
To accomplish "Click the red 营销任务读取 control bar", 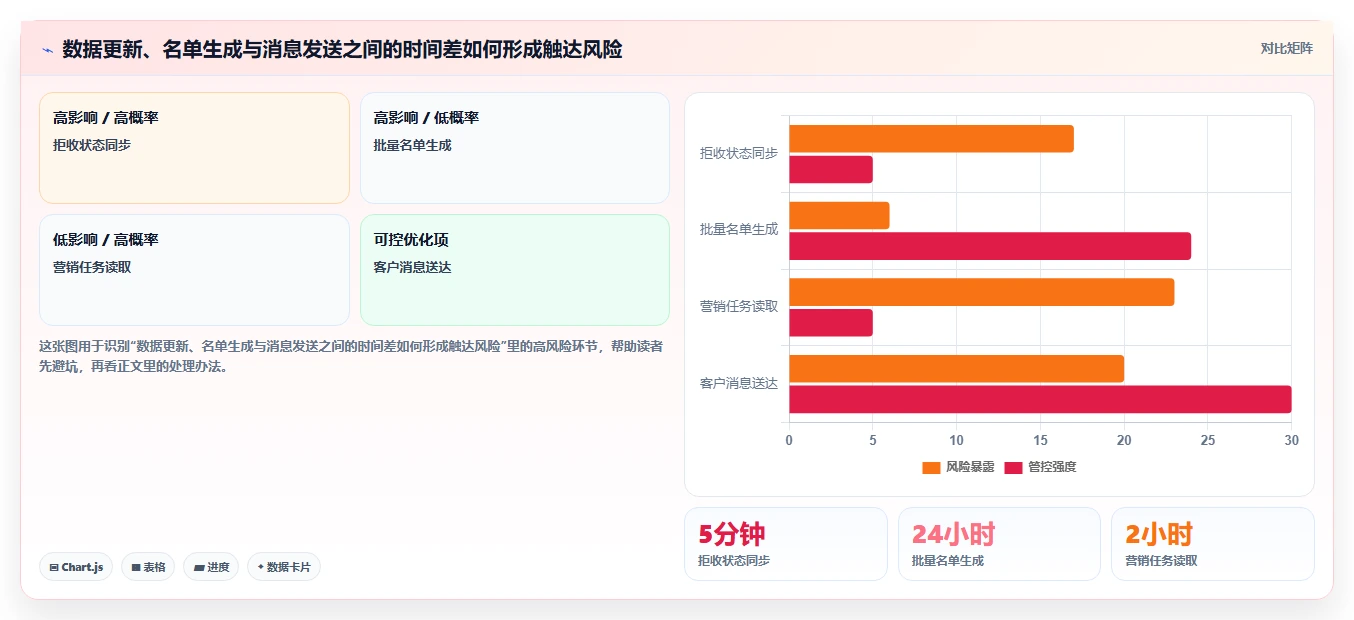I will [831, 323].
